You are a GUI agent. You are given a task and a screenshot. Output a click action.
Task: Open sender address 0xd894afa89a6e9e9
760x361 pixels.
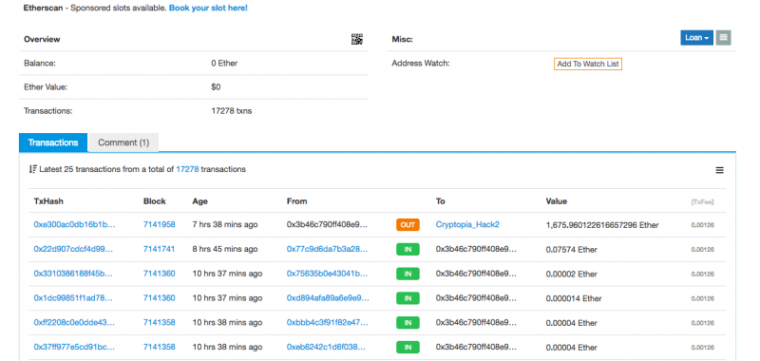coord(328,298)
